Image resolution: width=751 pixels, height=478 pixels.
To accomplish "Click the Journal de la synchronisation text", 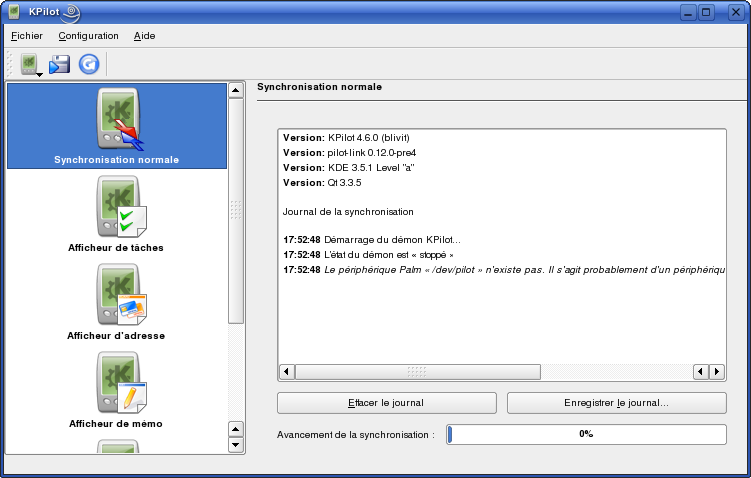I will (348, 212).
